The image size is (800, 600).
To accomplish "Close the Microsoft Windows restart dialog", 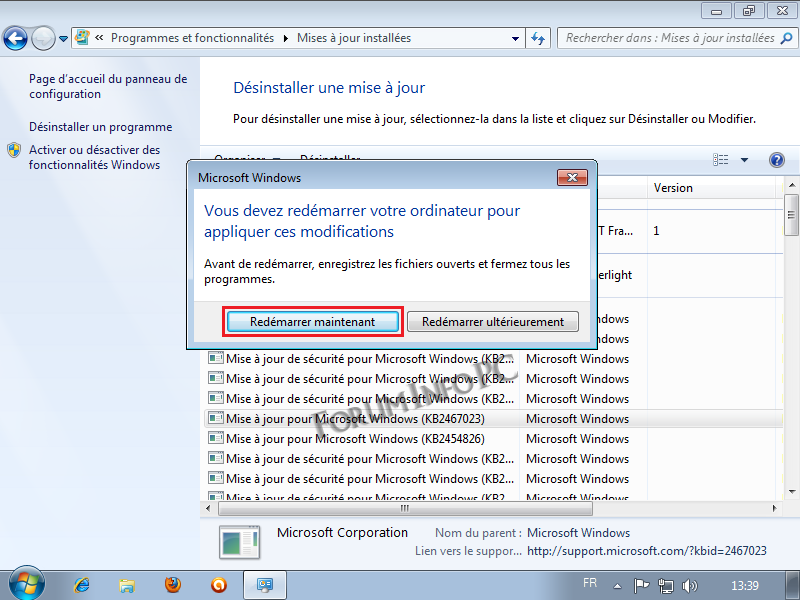I will (572, 178).
